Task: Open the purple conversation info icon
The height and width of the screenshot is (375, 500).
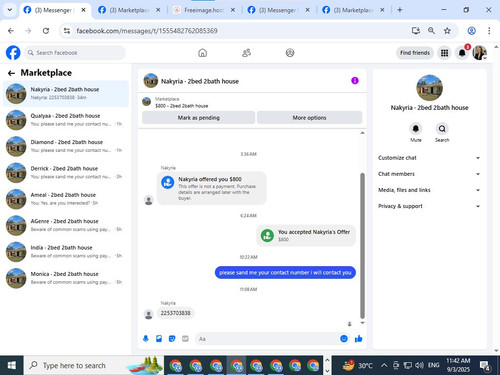Action: pos(355,81)
